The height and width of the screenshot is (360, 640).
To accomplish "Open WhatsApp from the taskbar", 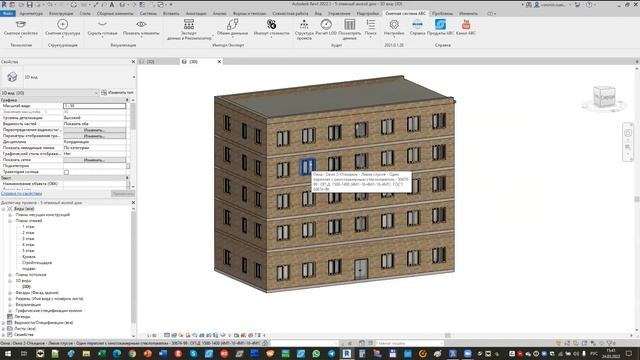I will coord(316,353).
